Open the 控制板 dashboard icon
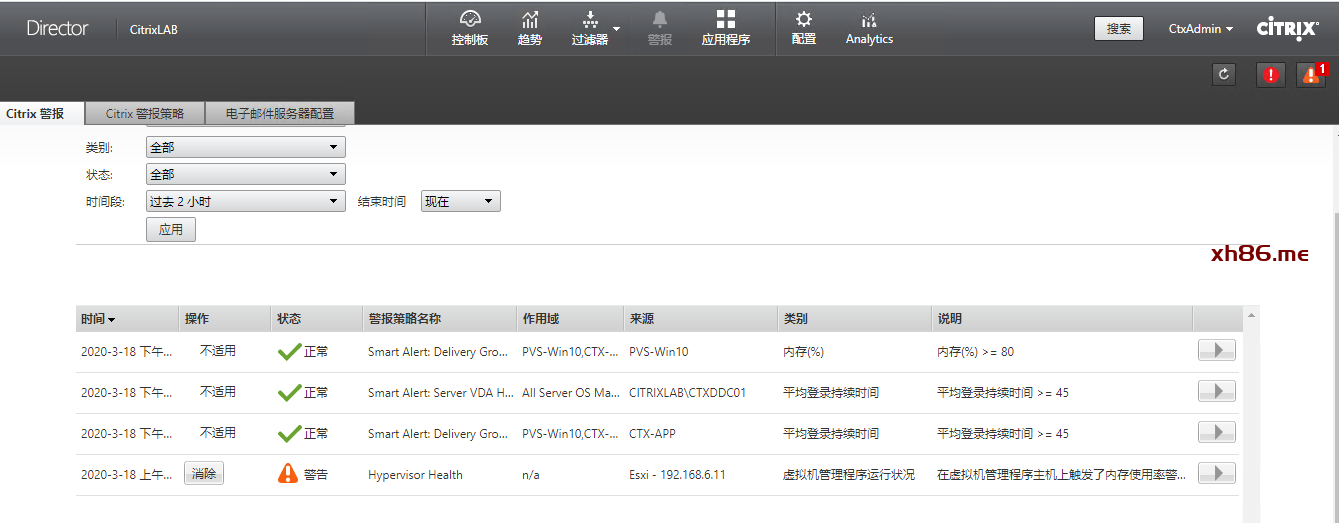Viewport: 1339px width, 523px height. pyautogui.click(x=470, y=21)
